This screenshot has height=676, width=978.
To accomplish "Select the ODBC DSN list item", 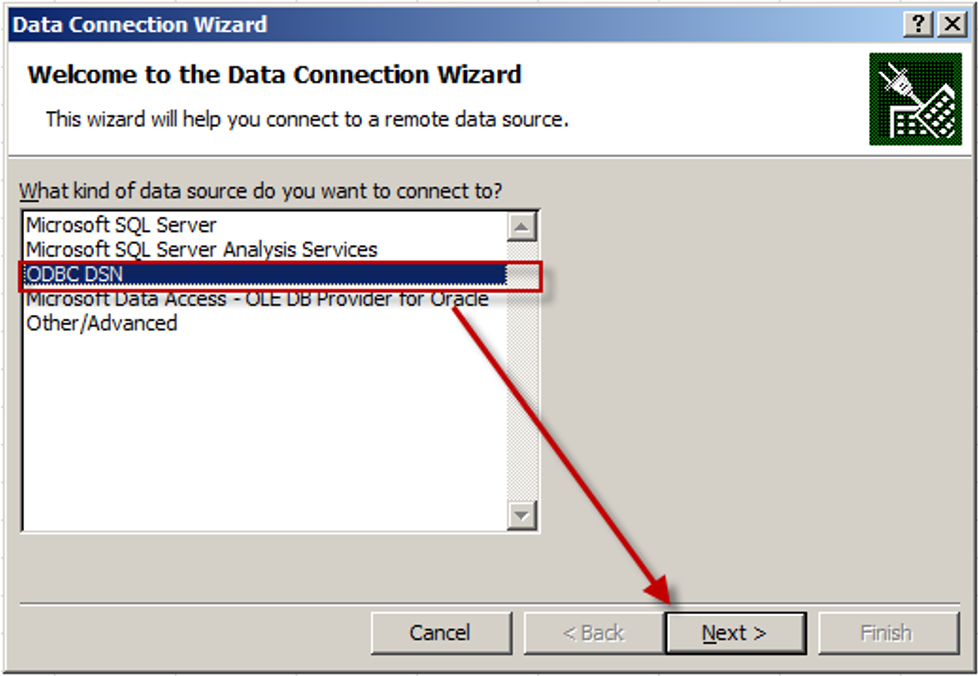I will point(75,274).
